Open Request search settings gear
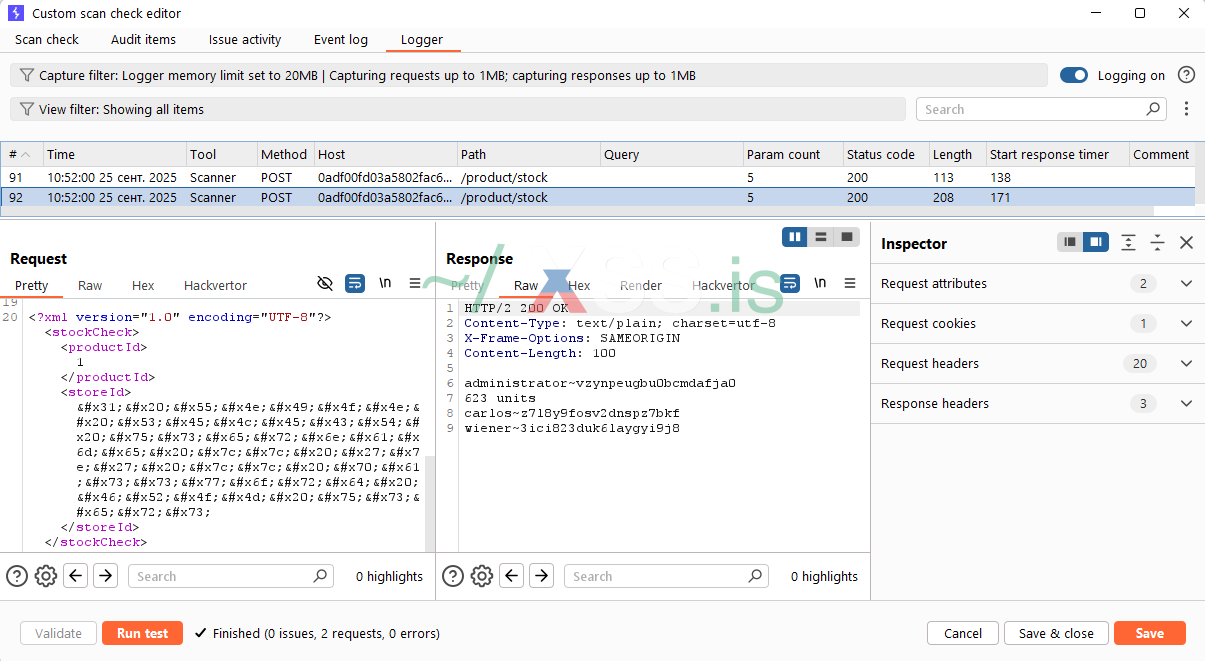This screenshot has width=1205, height=661. pos(46,576)
